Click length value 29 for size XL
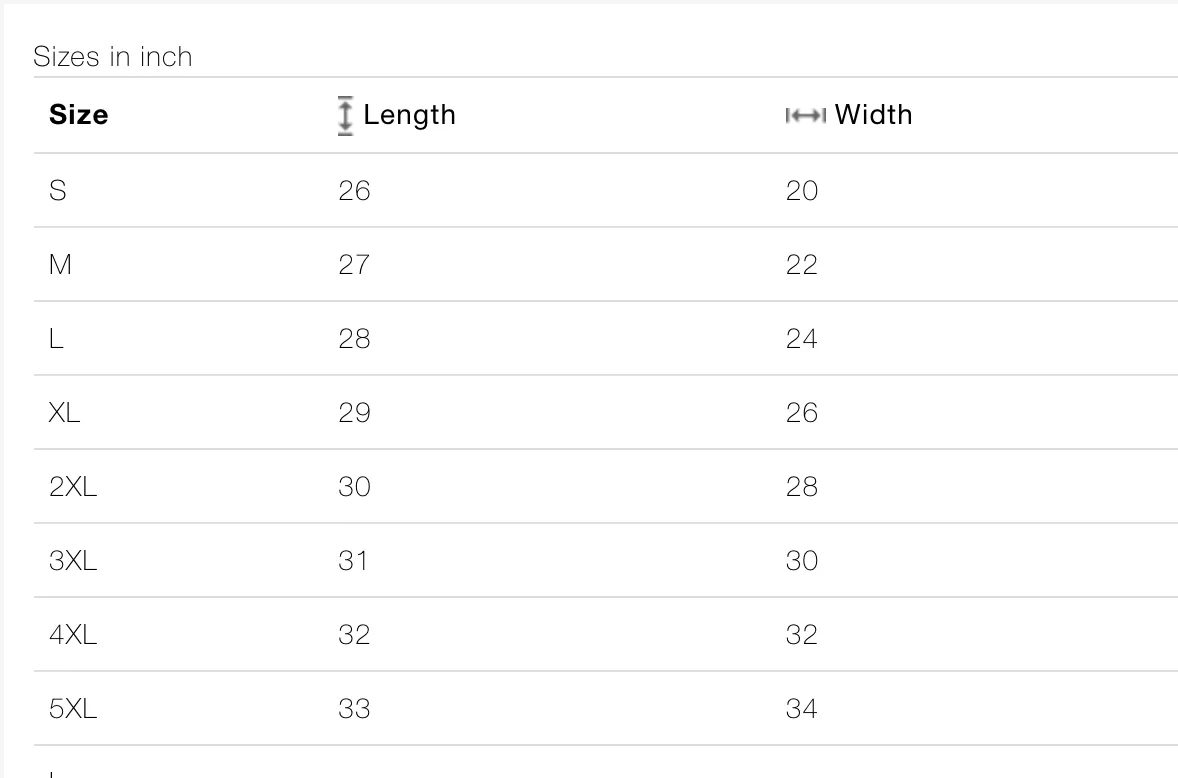 (354, 412)
